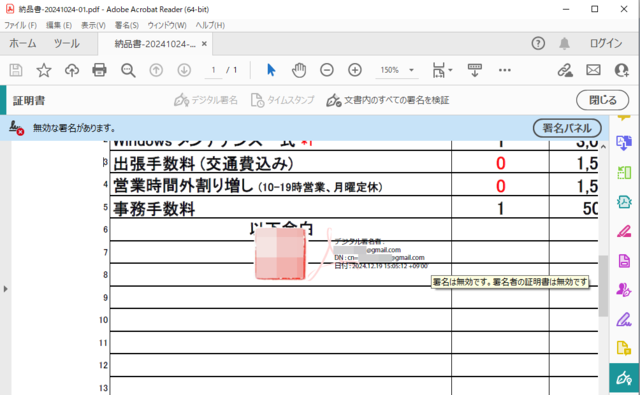Open the 編集(E) menu
Viewport: 640px width, 395px height.
point(59,25)
